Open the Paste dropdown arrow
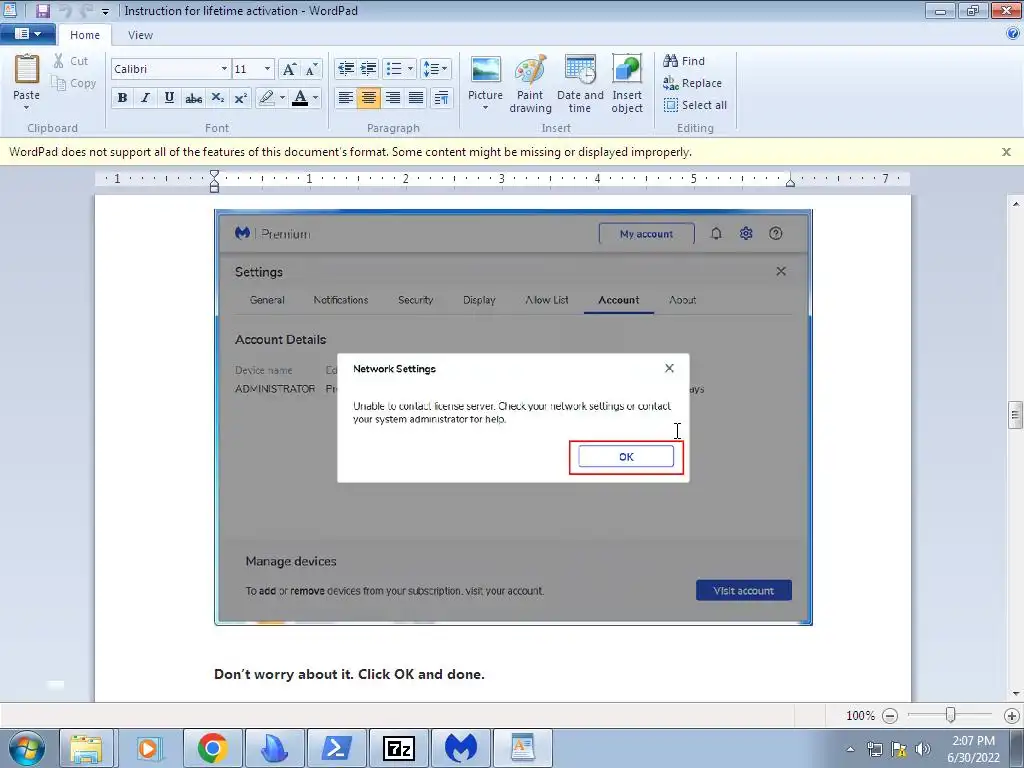 pos(27,107)
